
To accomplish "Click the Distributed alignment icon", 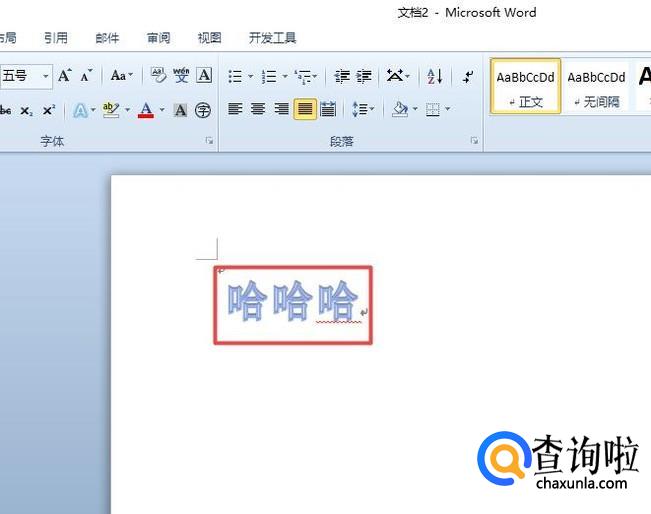I will tap(328, 109).
